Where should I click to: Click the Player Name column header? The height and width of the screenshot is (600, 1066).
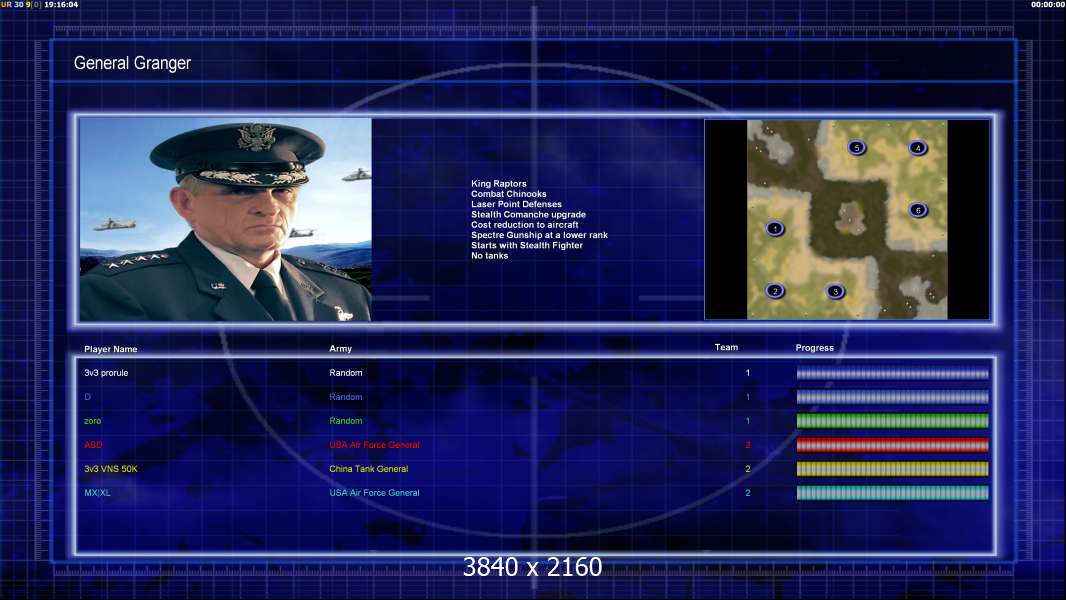(111, 349)
